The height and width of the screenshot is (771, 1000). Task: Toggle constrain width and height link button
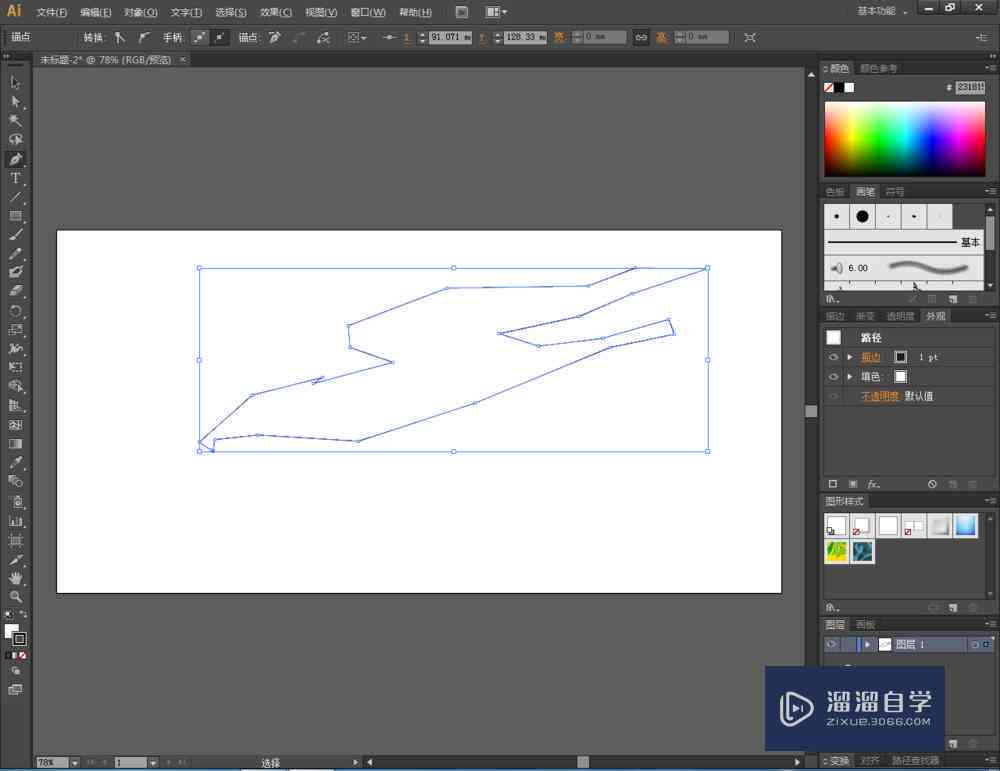(x=641, y=38)
